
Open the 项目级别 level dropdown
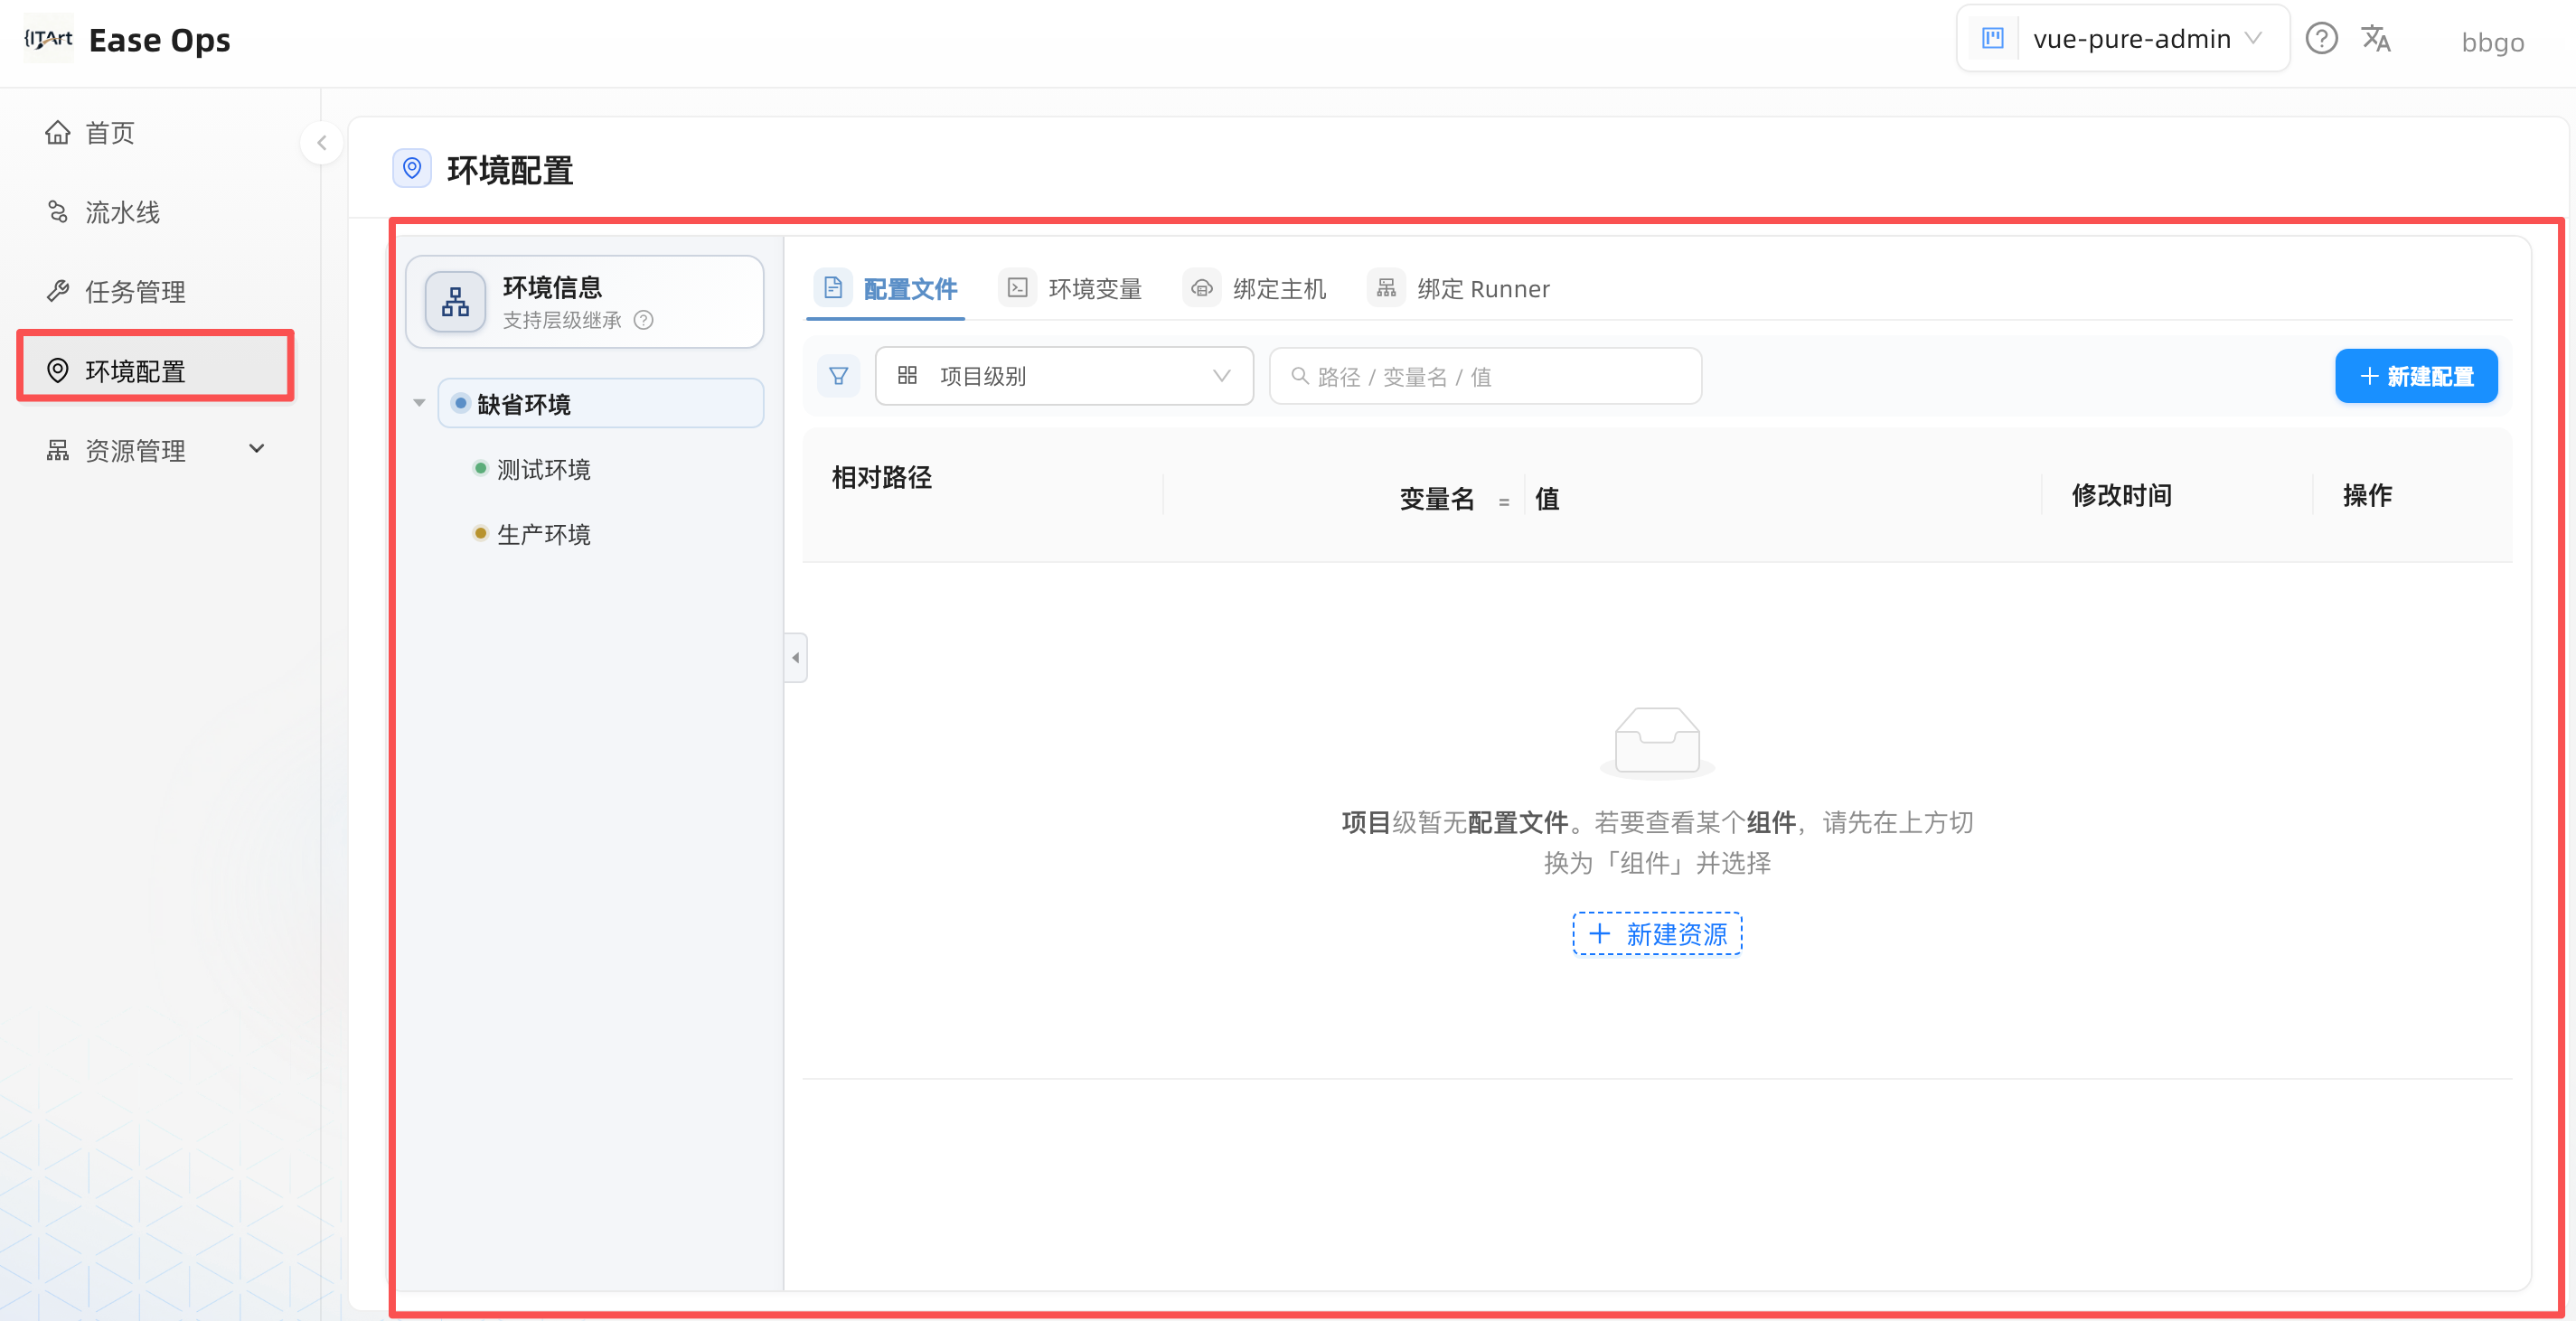(x=1064, y=376)
